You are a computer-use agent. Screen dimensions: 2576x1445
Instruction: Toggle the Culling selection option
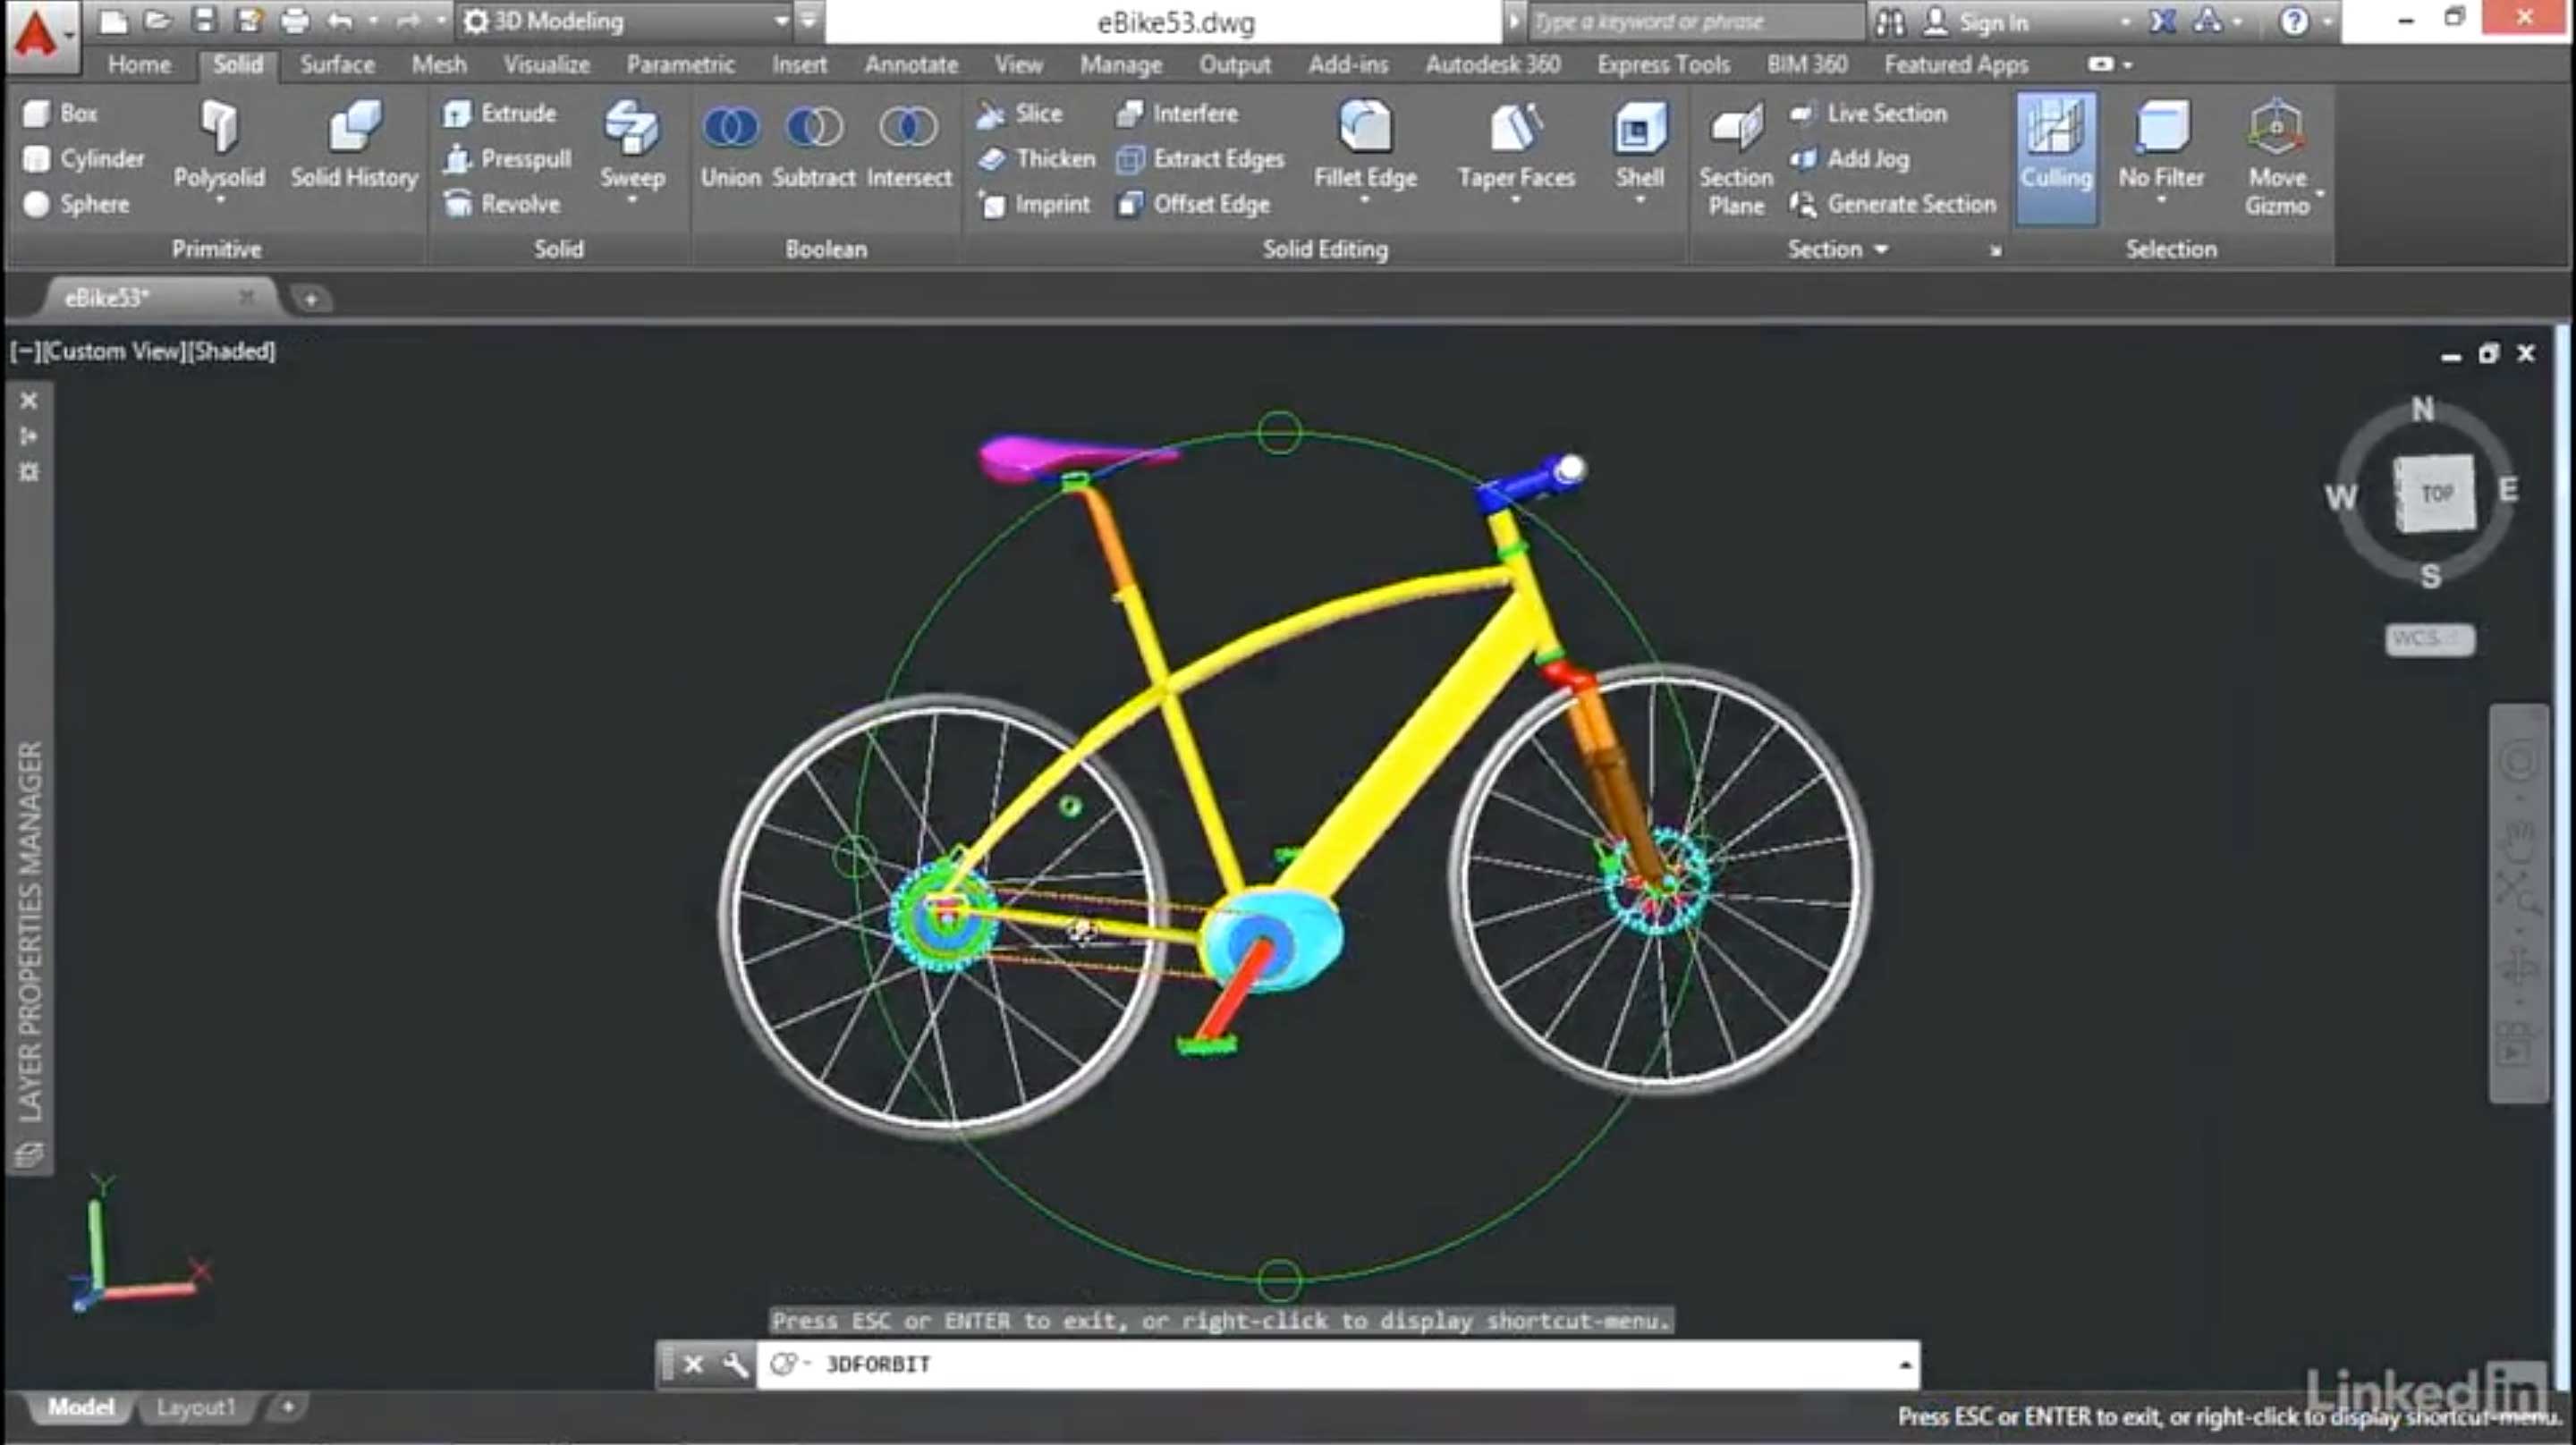2055,148
